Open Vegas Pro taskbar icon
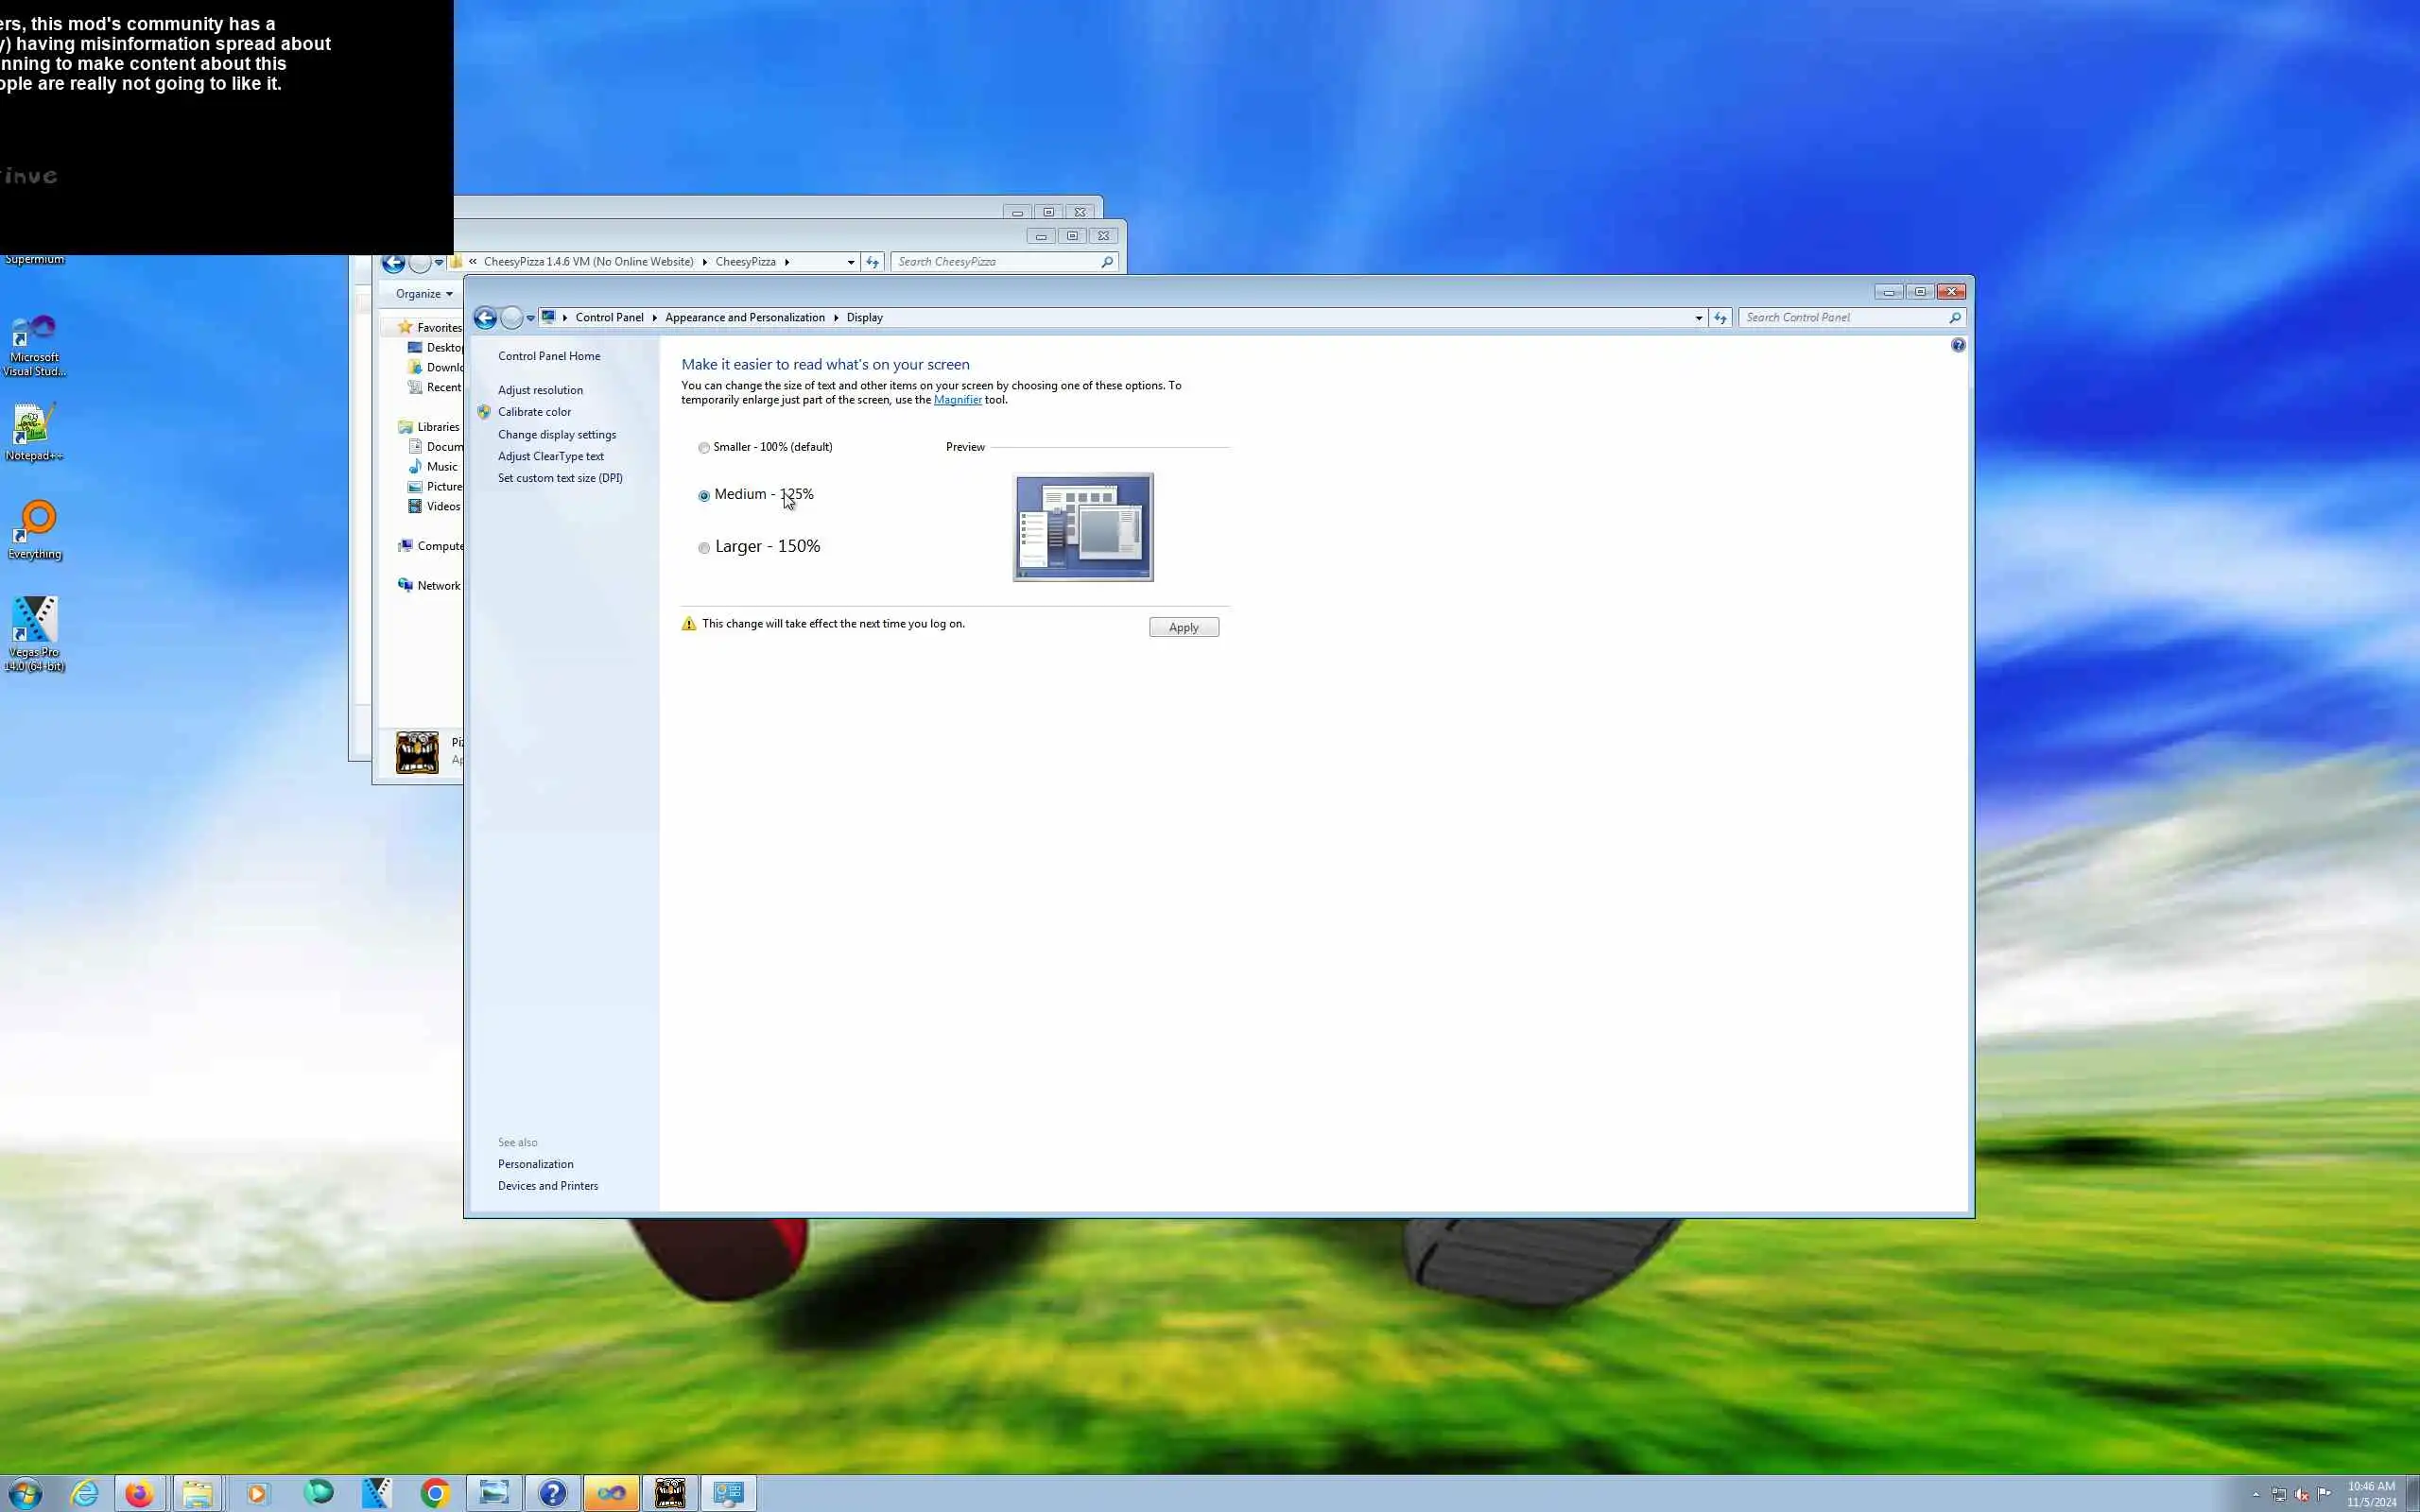This screenshot has width=2420, height=1512. [x=377, y=1493]
